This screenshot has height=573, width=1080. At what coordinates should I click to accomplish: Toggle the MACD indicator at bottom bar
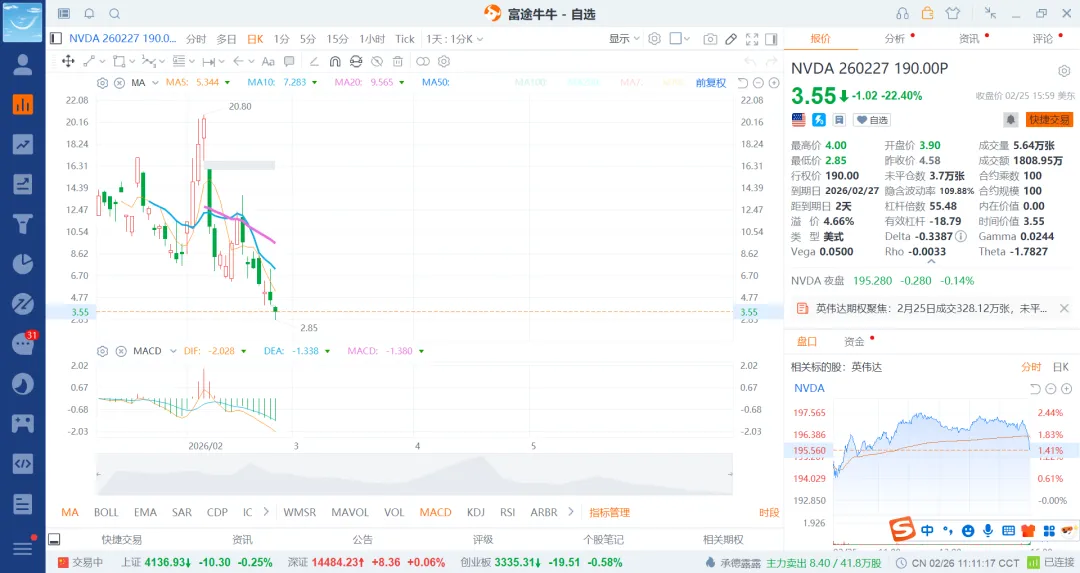coord(435,512)
